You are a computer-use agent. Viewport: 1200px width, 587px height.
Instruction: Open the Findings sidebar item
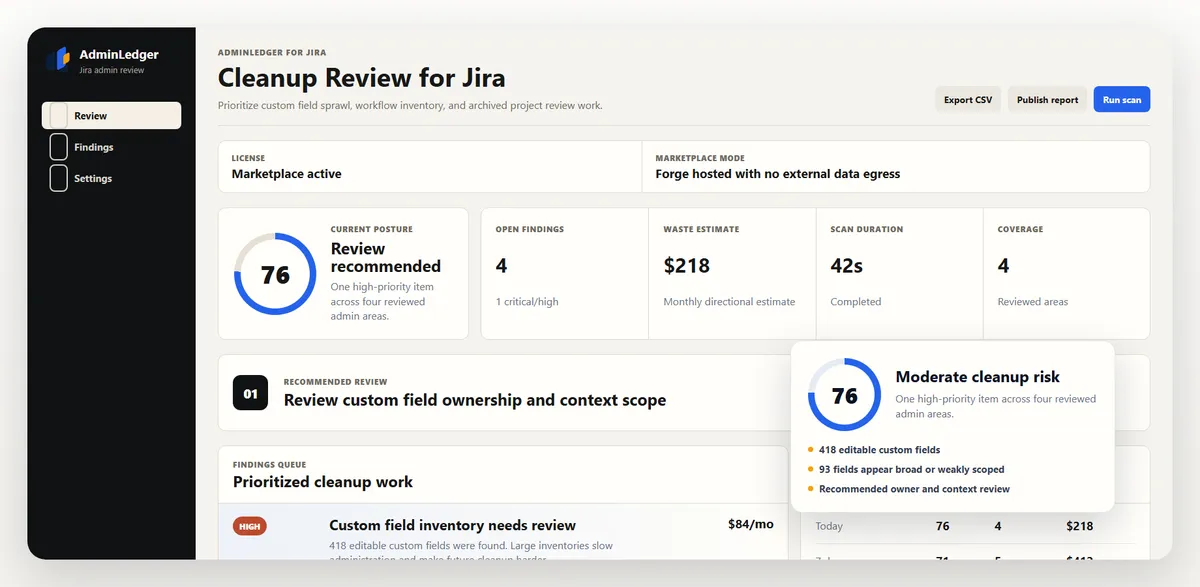coord(111,147)
